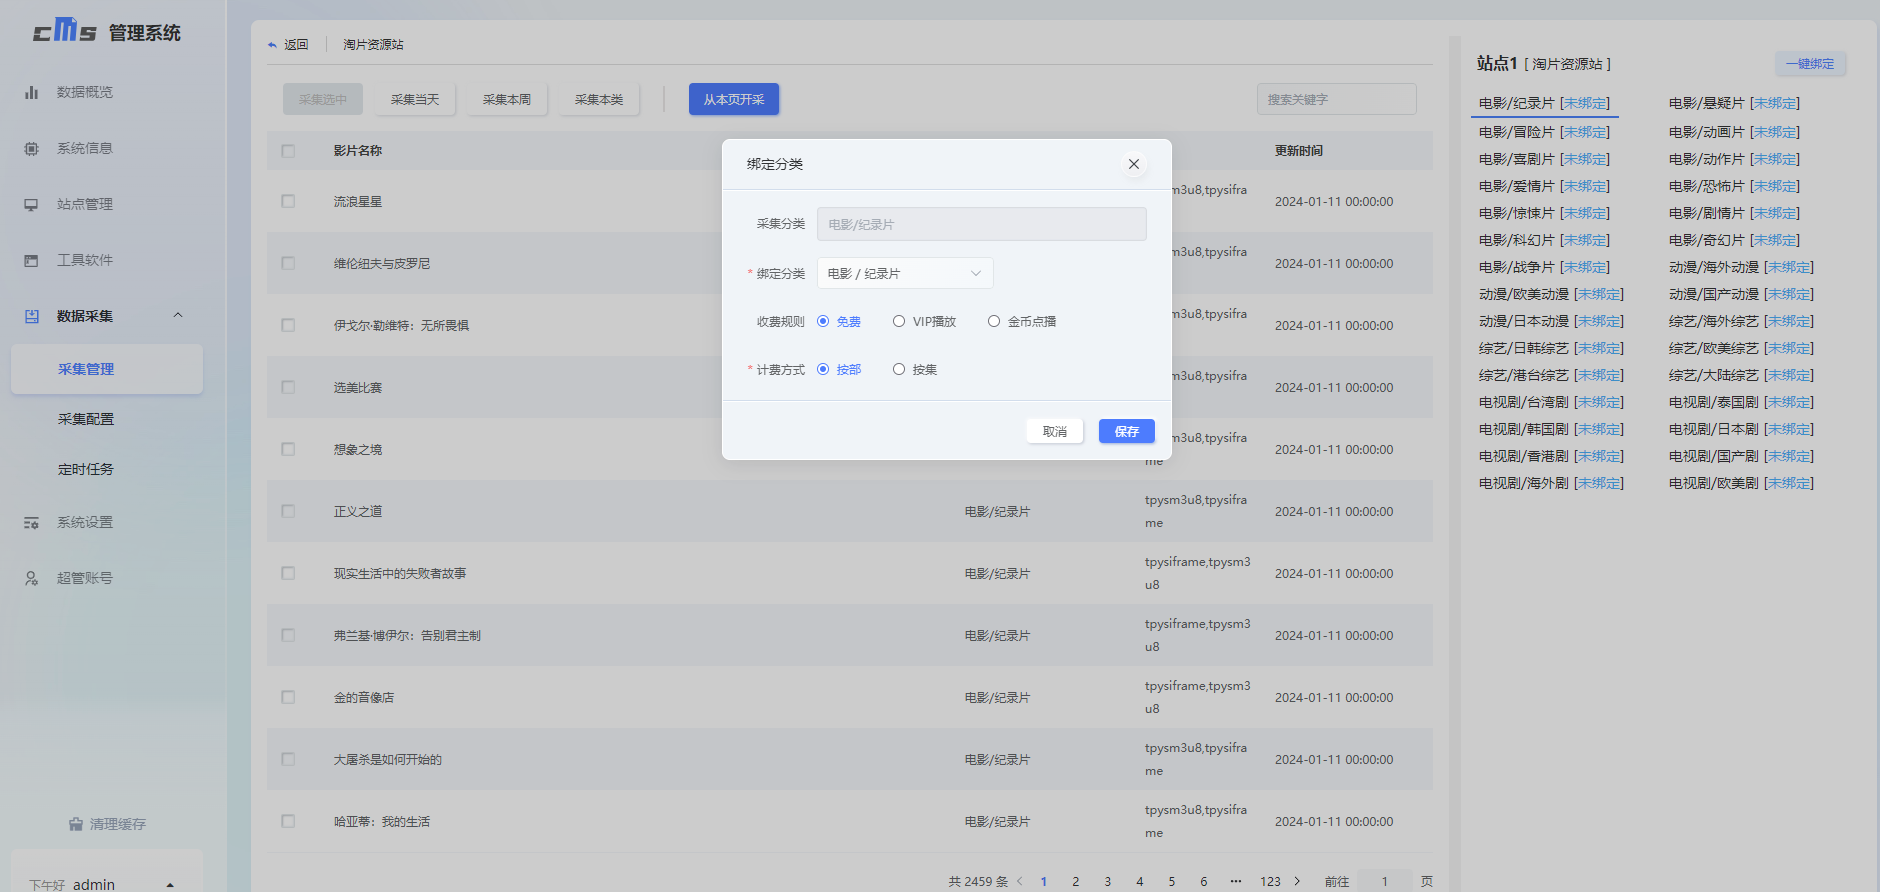Click the 采集当天 button

click(x=415, y=99)
